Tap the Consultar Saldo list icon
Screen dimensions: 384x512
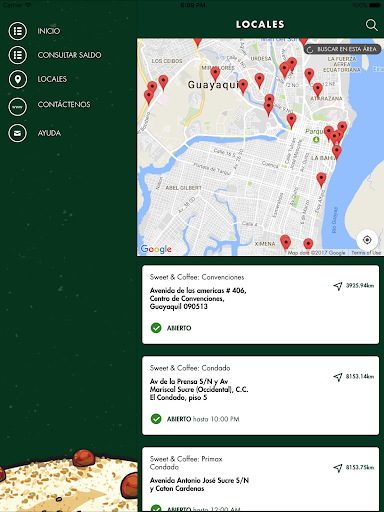(17, 55)
